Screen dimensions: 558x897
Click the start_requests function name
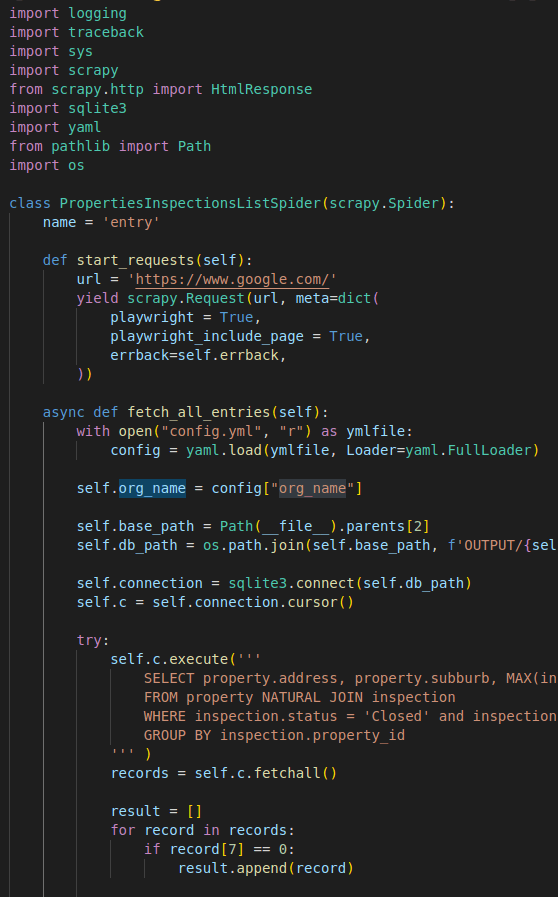[136, 260]
